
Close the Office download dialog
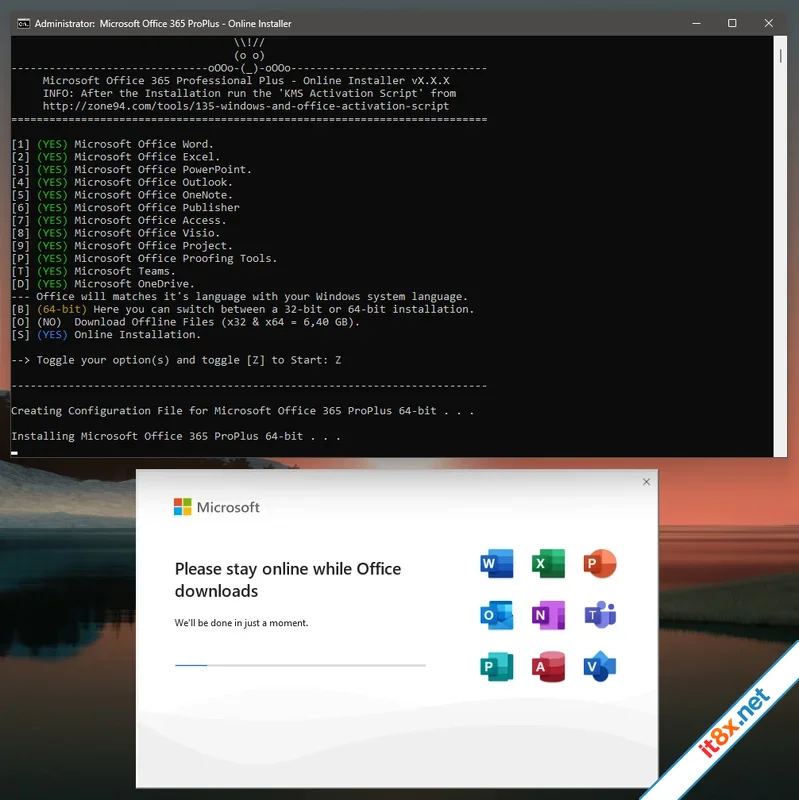click(646, 482)
